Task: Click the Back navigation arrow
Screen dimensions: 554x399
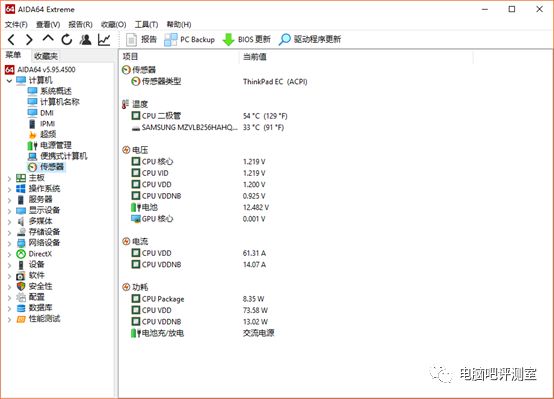Action: pos(11,40)
